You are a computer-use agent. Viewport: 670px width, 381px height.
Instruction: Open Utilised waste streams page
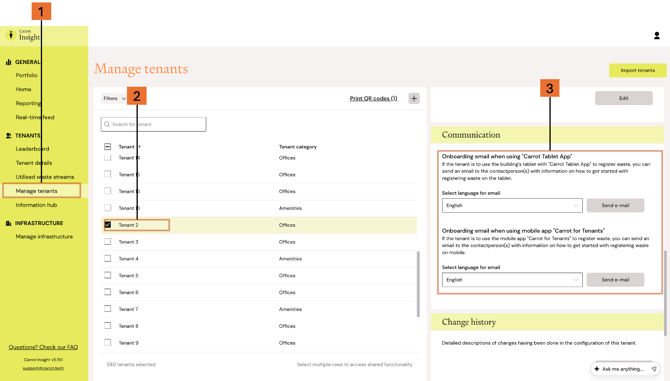point(45,177)
